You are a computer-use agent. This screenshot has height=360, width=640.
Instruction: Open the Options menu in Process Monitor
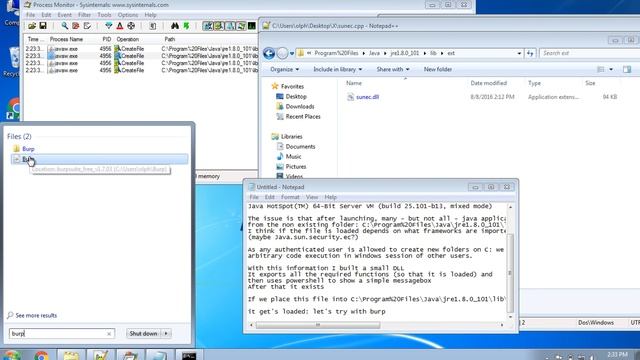(128, 15)
